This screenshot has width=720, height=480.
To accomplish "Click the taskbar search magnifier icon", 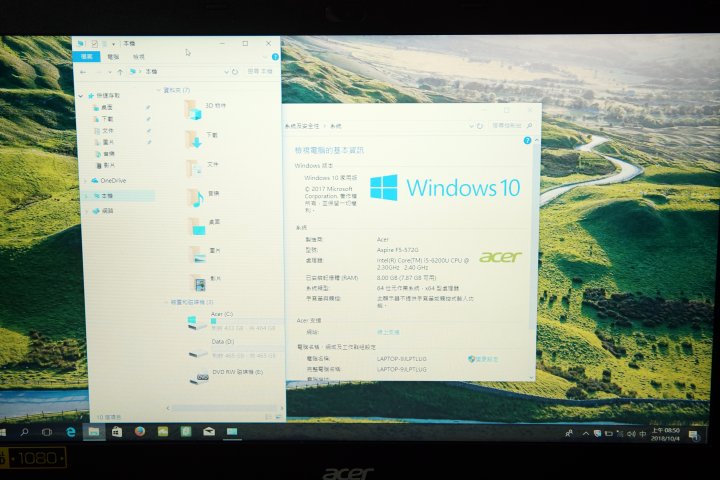I will click(x=24, y=432).
